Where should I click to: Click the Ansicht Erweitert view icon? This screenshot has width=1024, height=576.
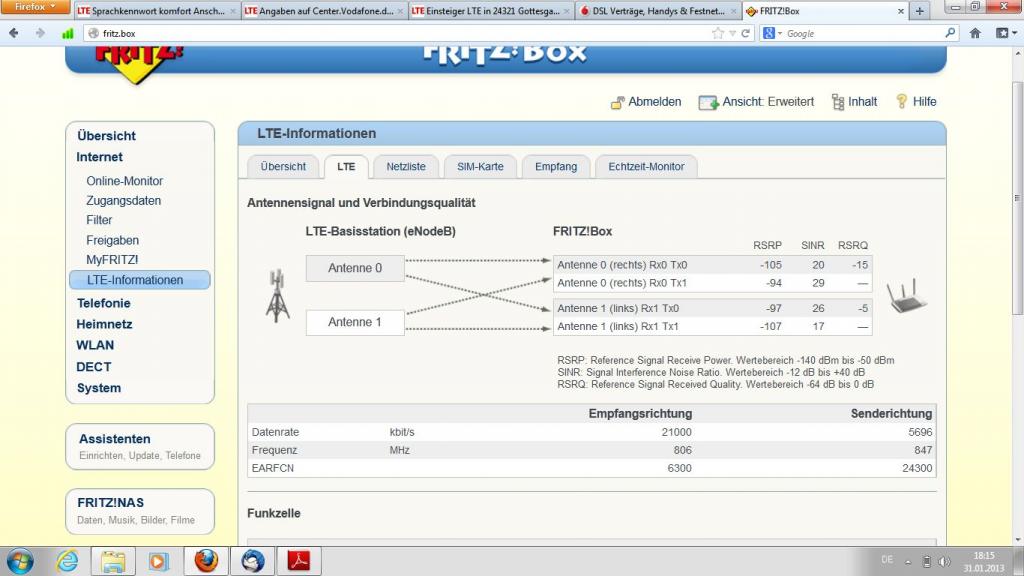point(708,103)
